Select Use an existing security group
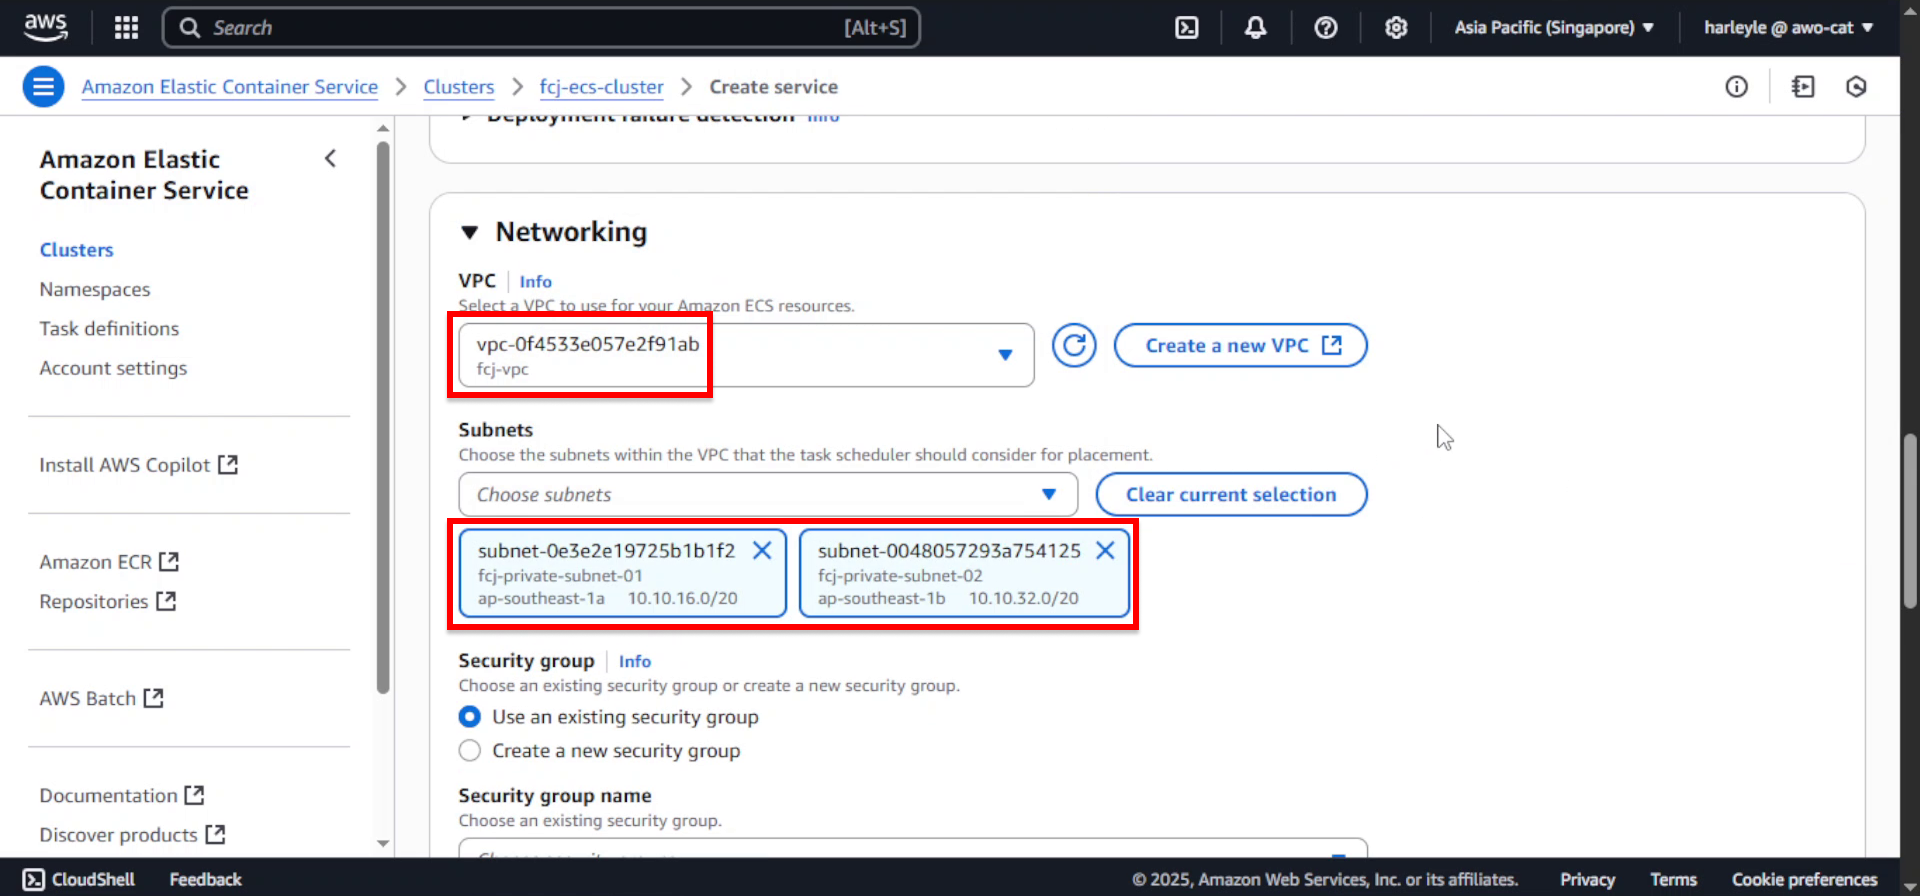 click(x=469, y=717)
